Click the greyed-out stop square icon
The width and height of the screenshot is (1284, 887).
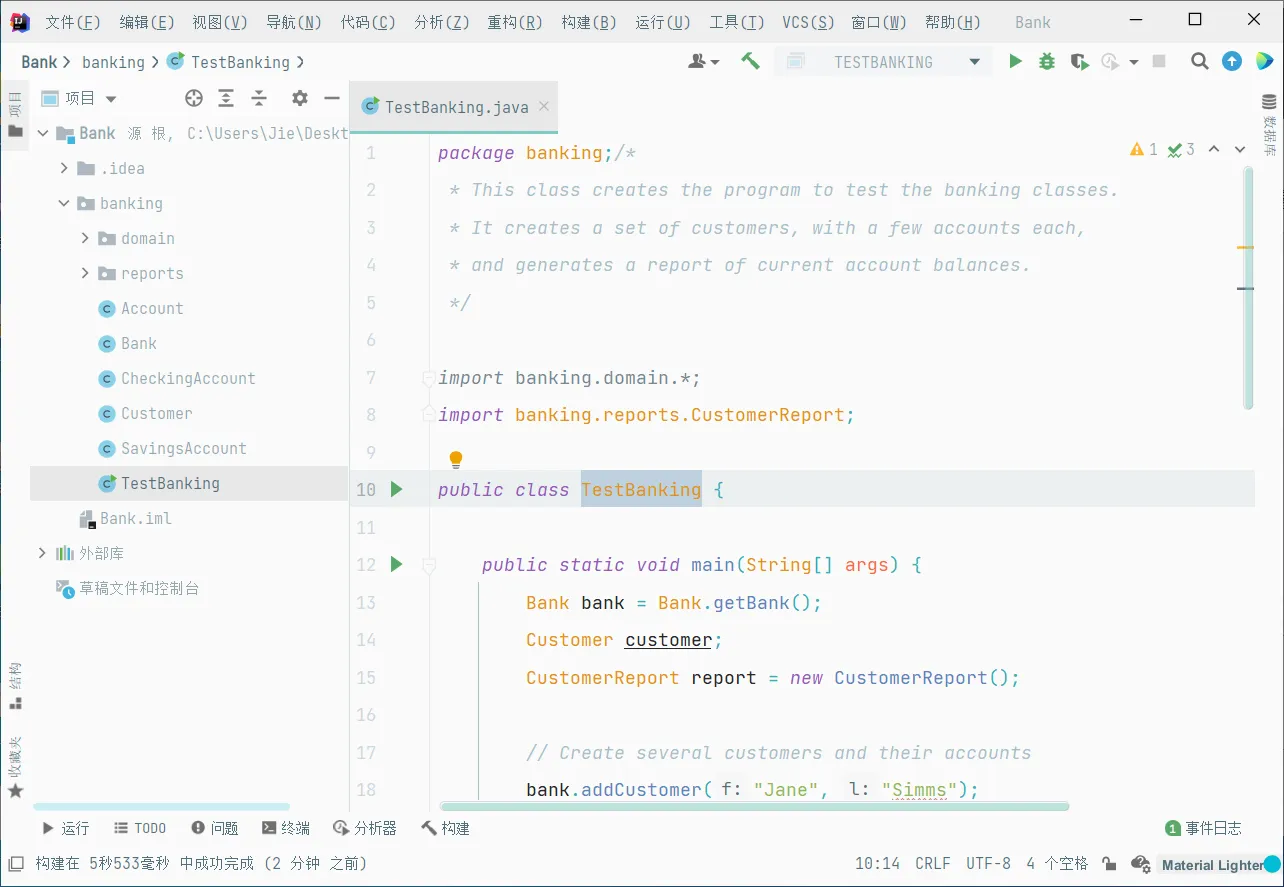pos(1159,62)
